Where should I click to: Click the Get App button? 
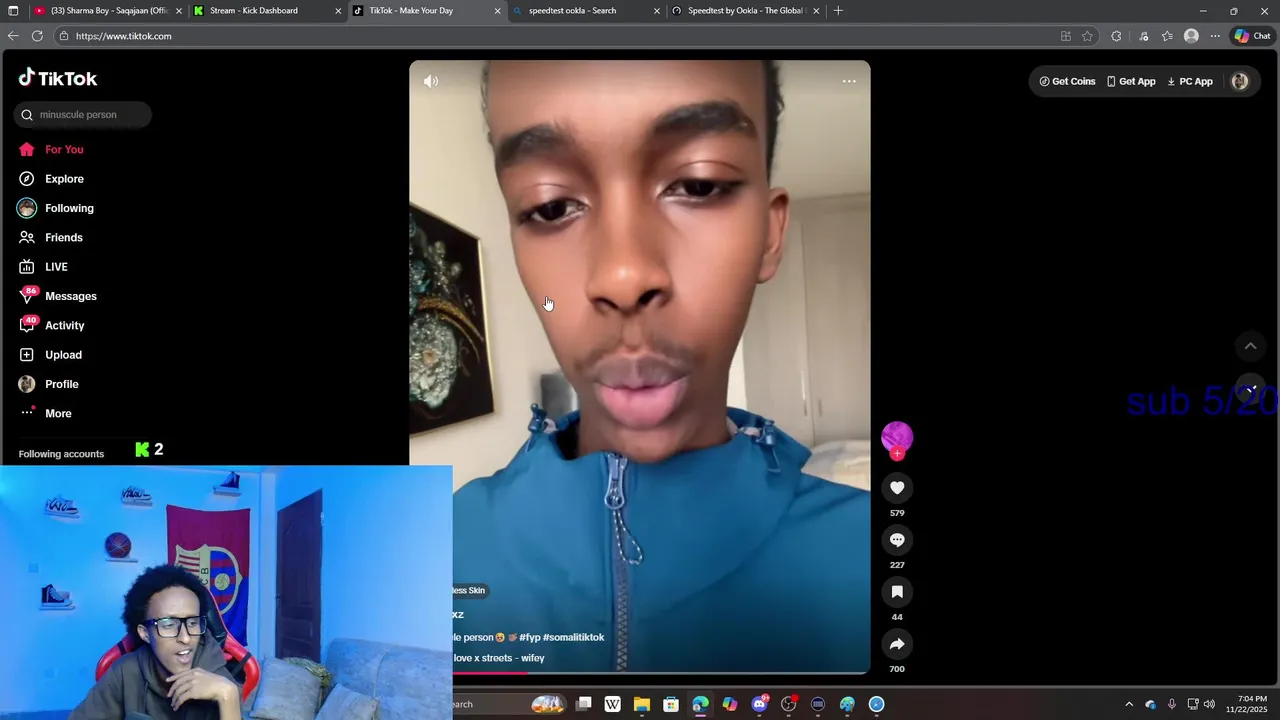[x=1131, y=82]
